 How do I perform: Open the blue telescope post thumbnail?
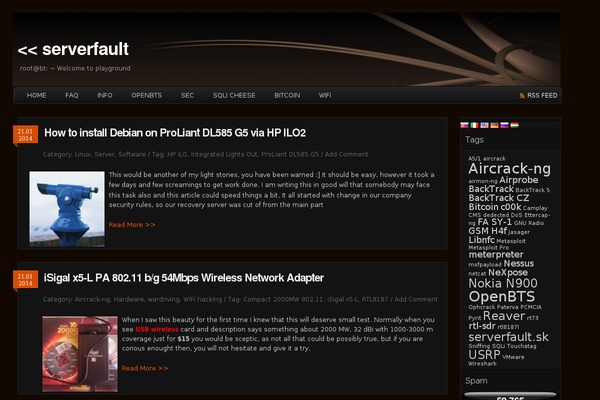[67, 209]
